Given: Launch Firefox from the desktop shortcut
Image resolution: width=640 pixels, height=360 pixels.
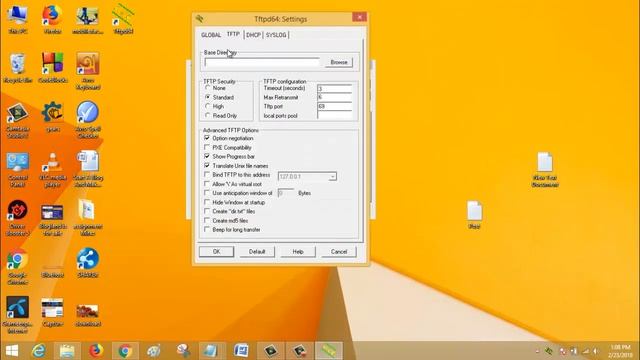Looking at the screenshot, I should click(52, 19).
